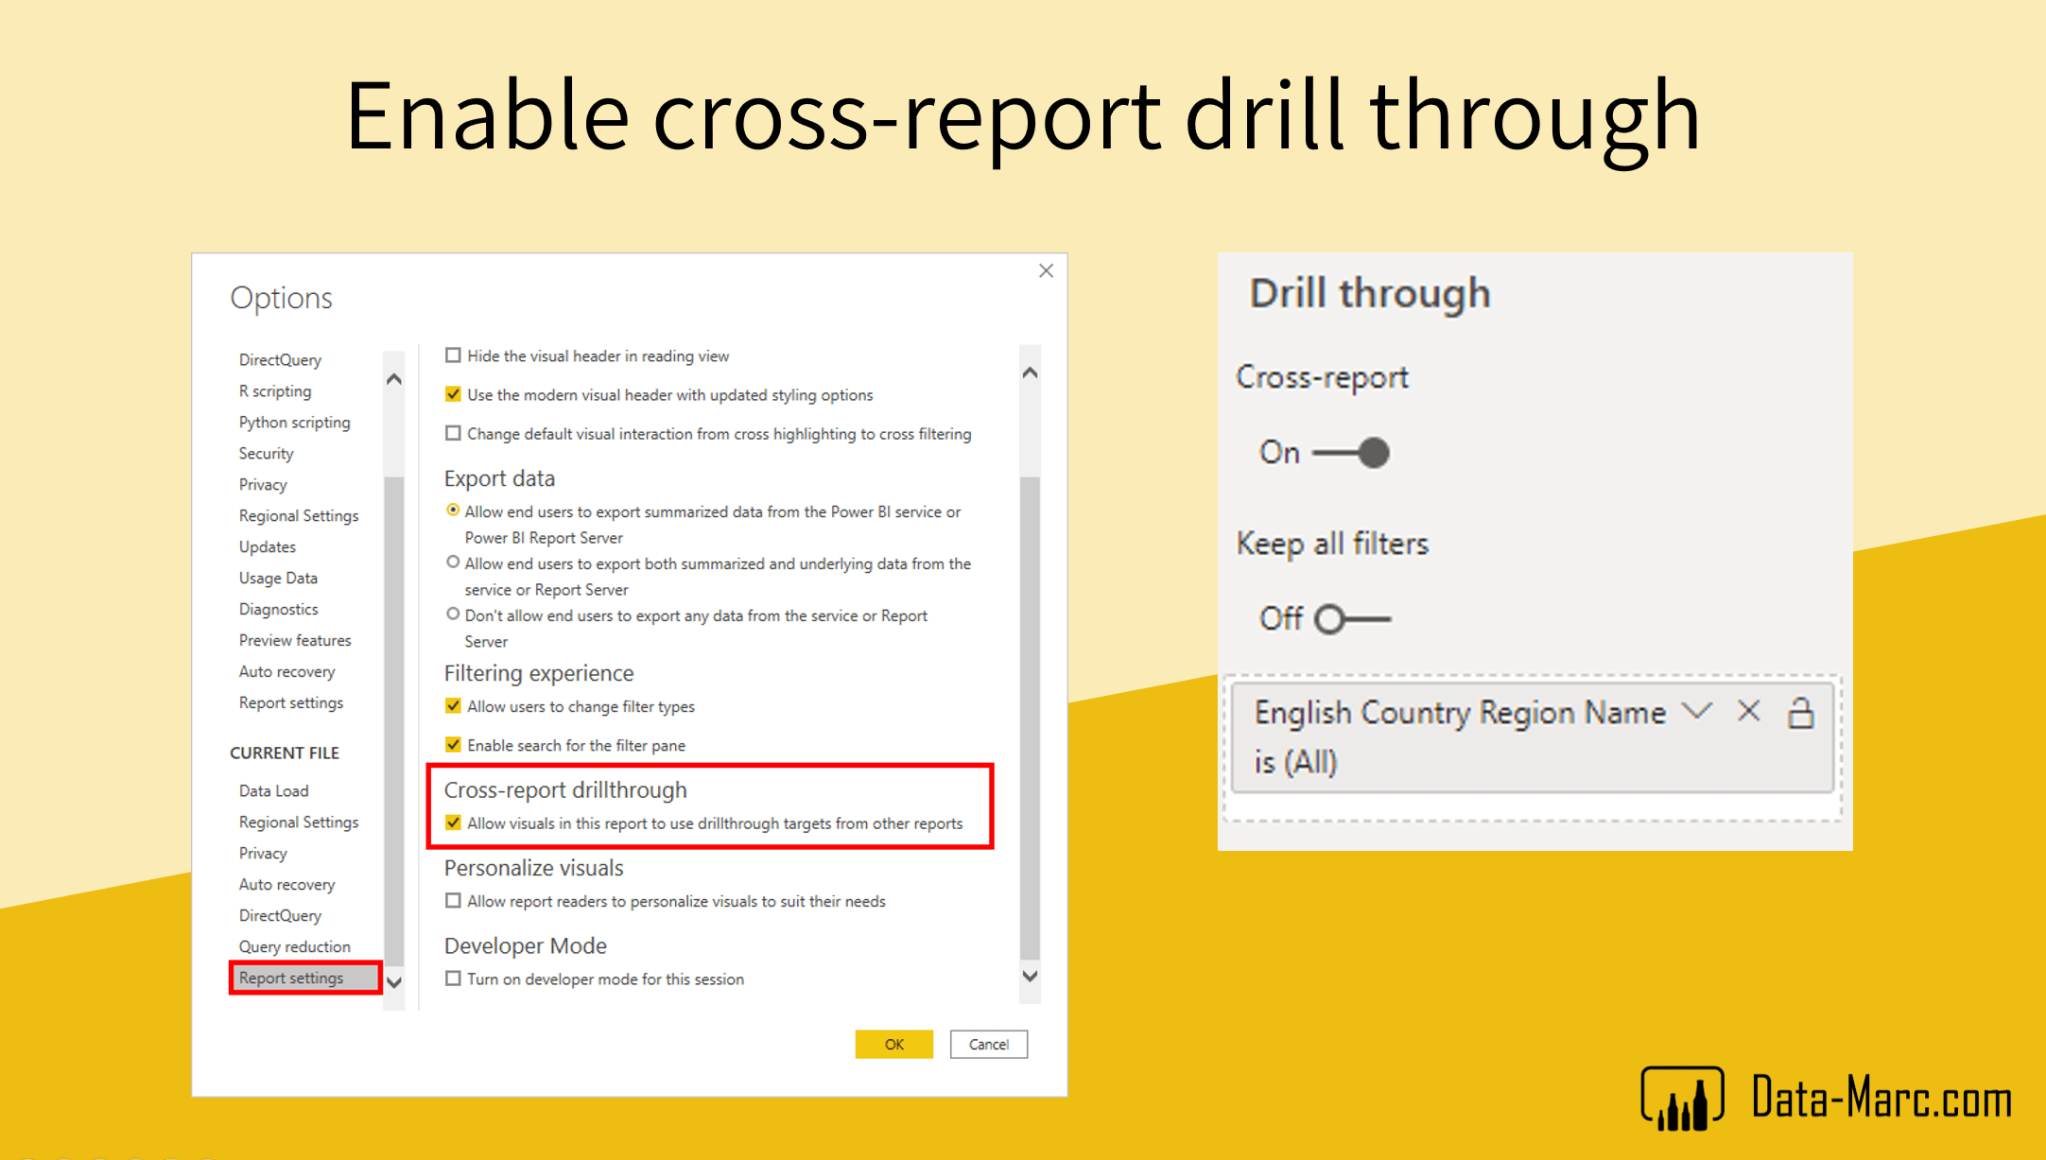
Task: Select Report settings under Current File
Action: coord(291,978)
